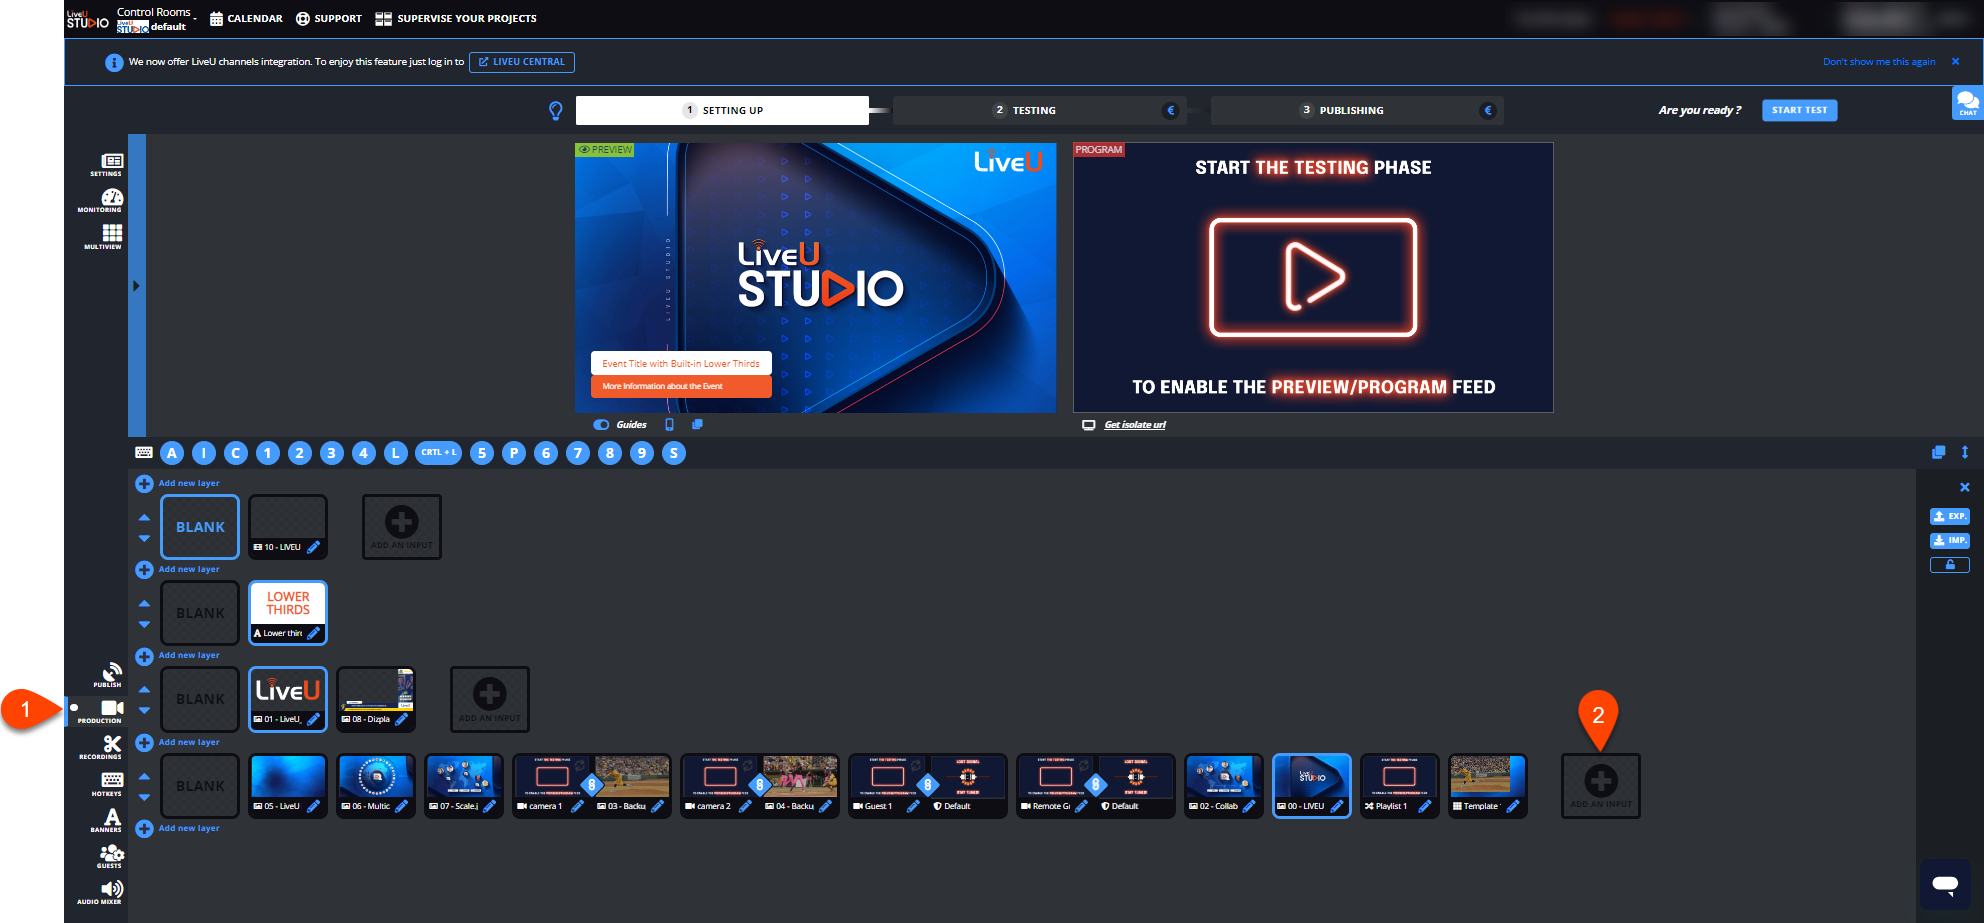Toggle hotkey I circle
The image size is (1984, 923).
pos(204,453)
